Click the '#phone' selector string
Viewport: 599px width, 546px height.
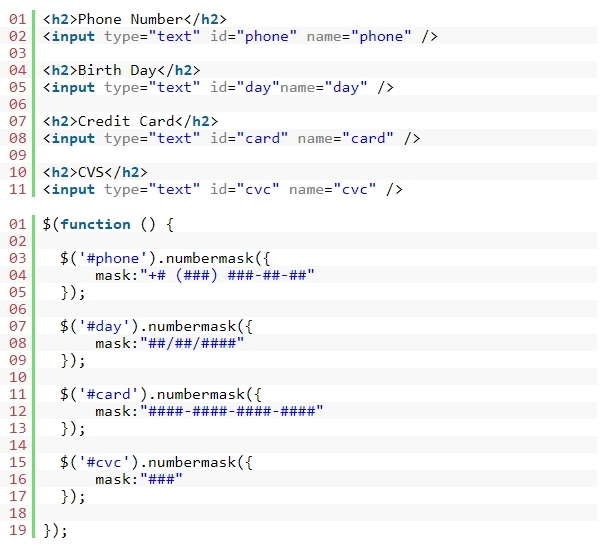point(113,258)
